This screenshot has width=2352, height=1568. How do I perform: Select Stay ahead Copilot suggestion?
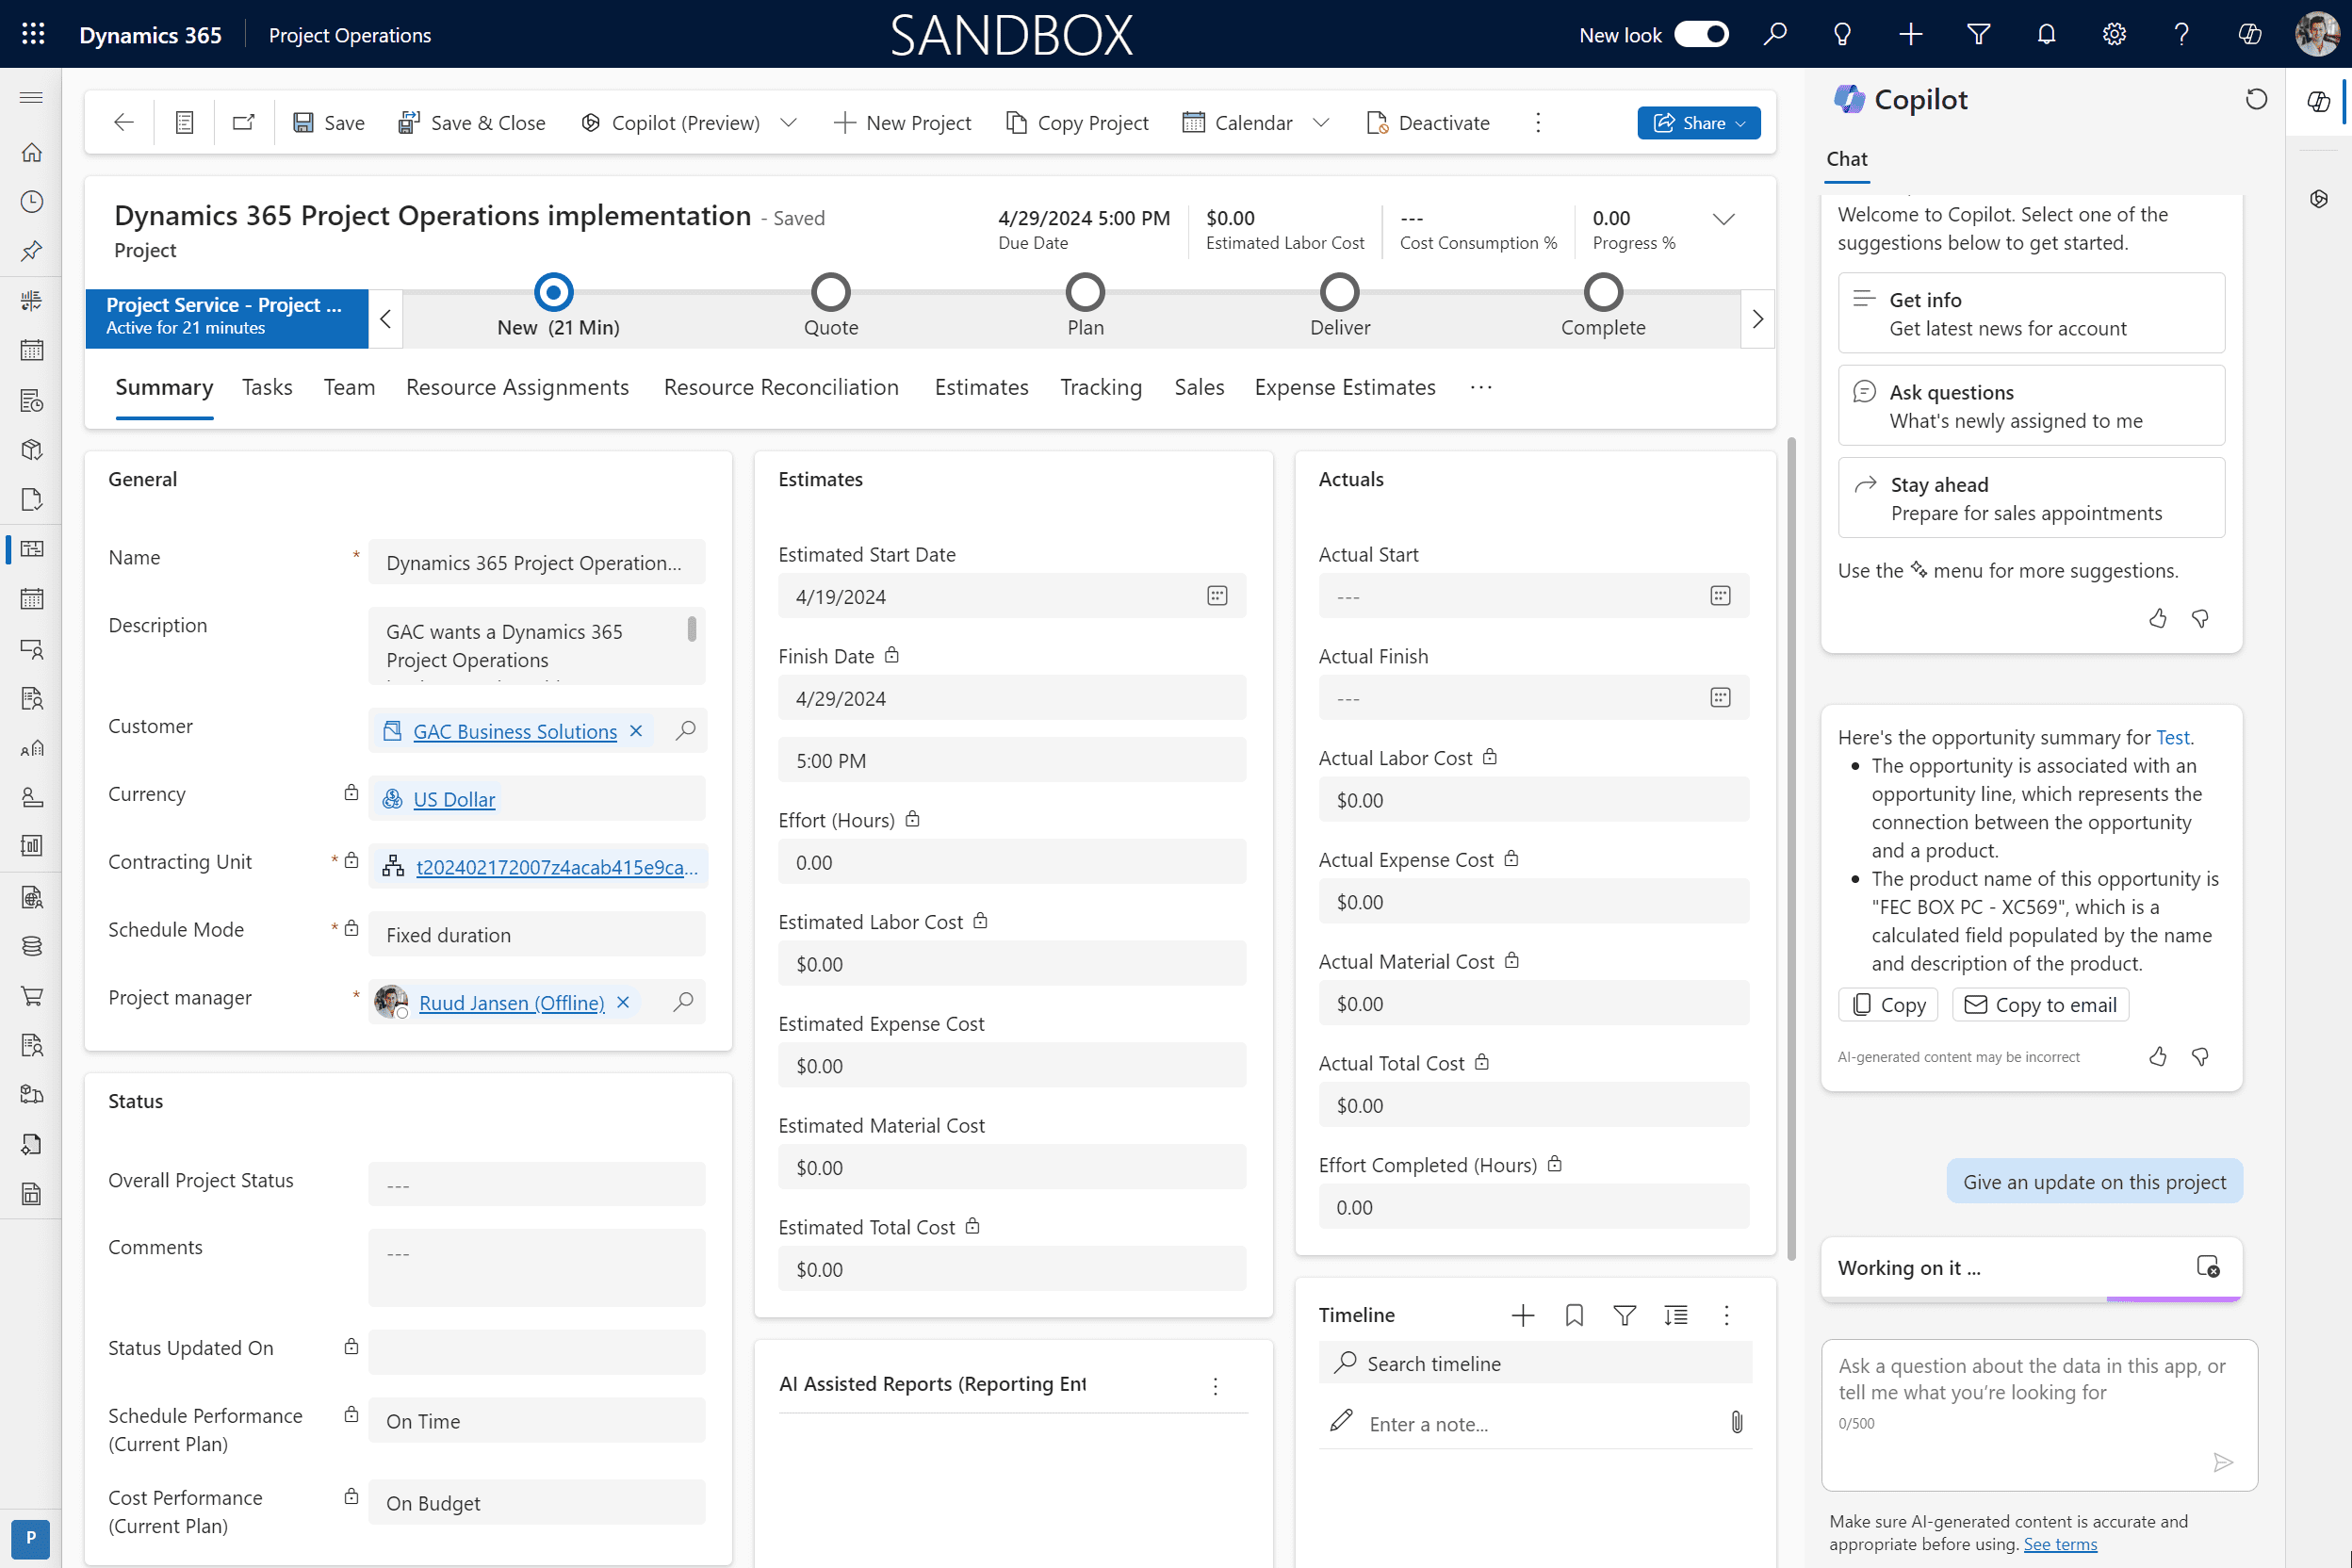point(2031,498)
